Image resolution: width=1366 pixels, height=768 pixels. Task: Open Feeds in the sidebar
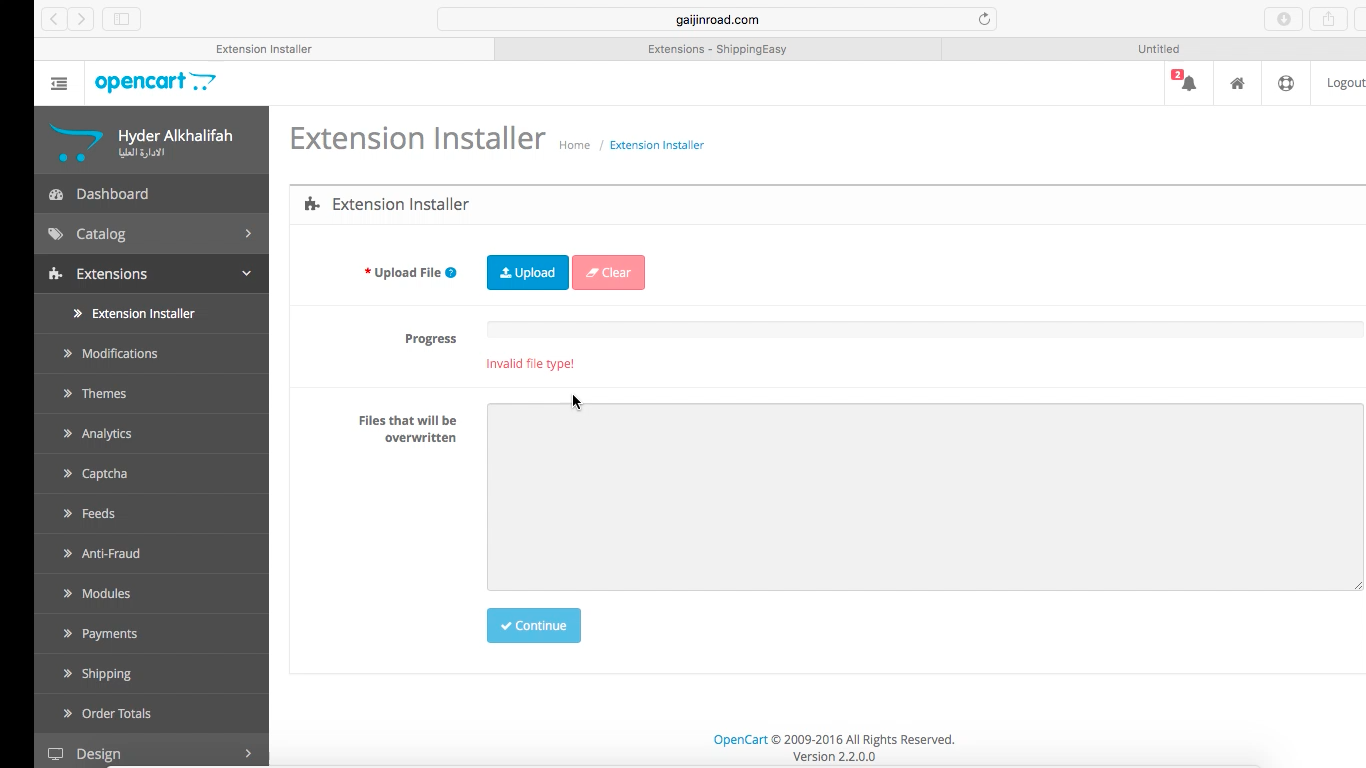click(x=151, y=514)
